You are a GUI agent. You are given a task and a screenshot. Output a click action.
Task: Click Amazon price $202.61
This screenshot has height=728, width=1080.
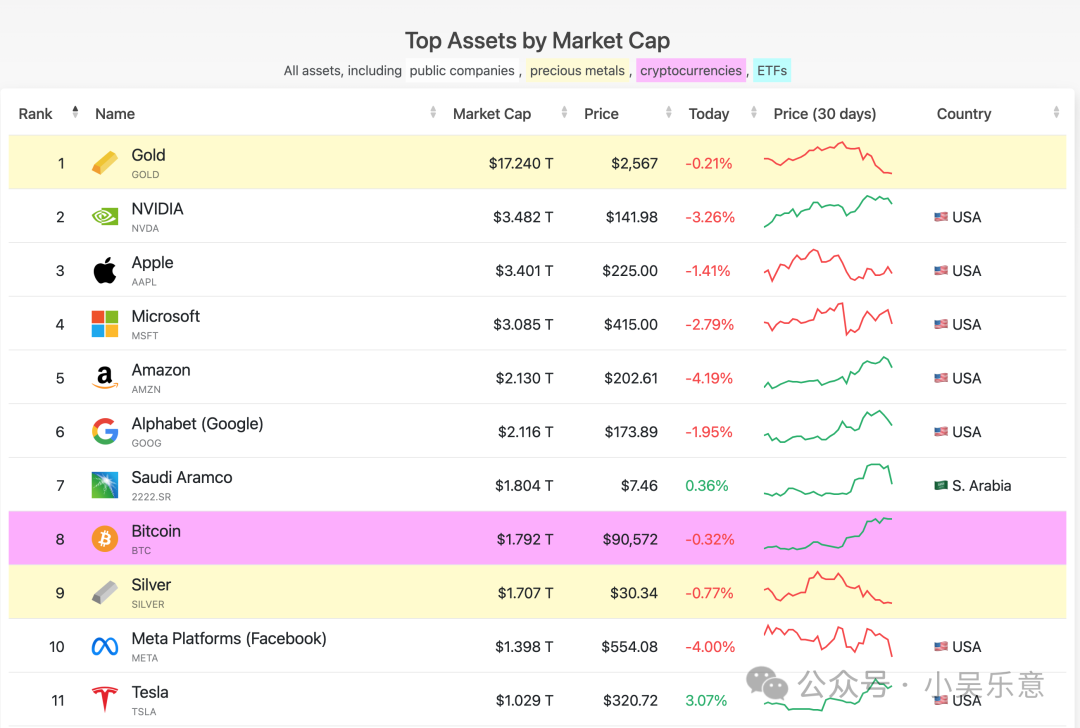tap(631, 378)
